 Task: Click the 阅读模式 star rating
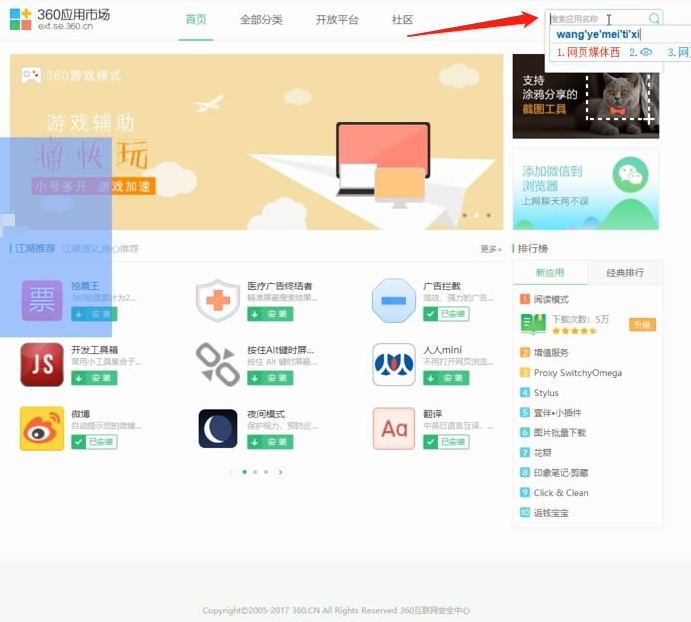(x=575, y=331)
